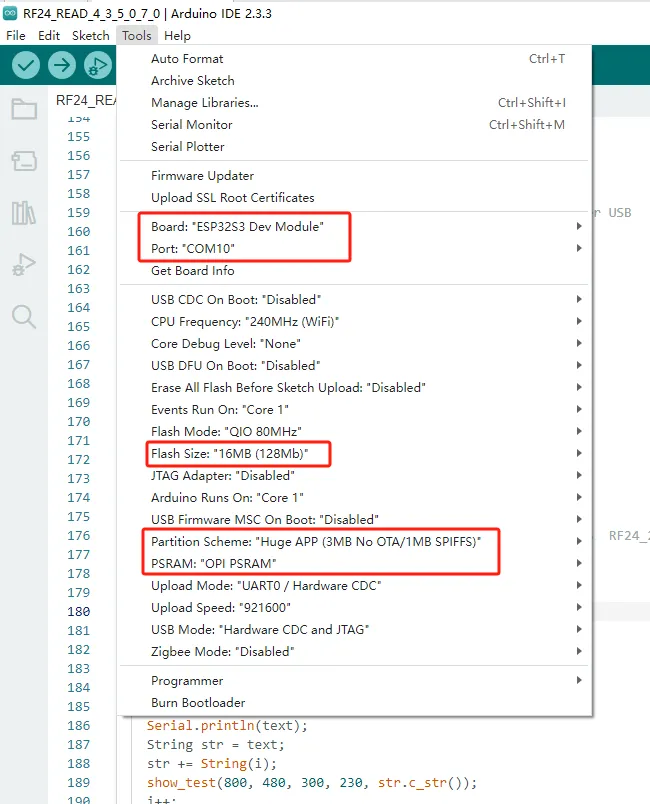Open the Boards Manager sidebar icon

[24, 161]
